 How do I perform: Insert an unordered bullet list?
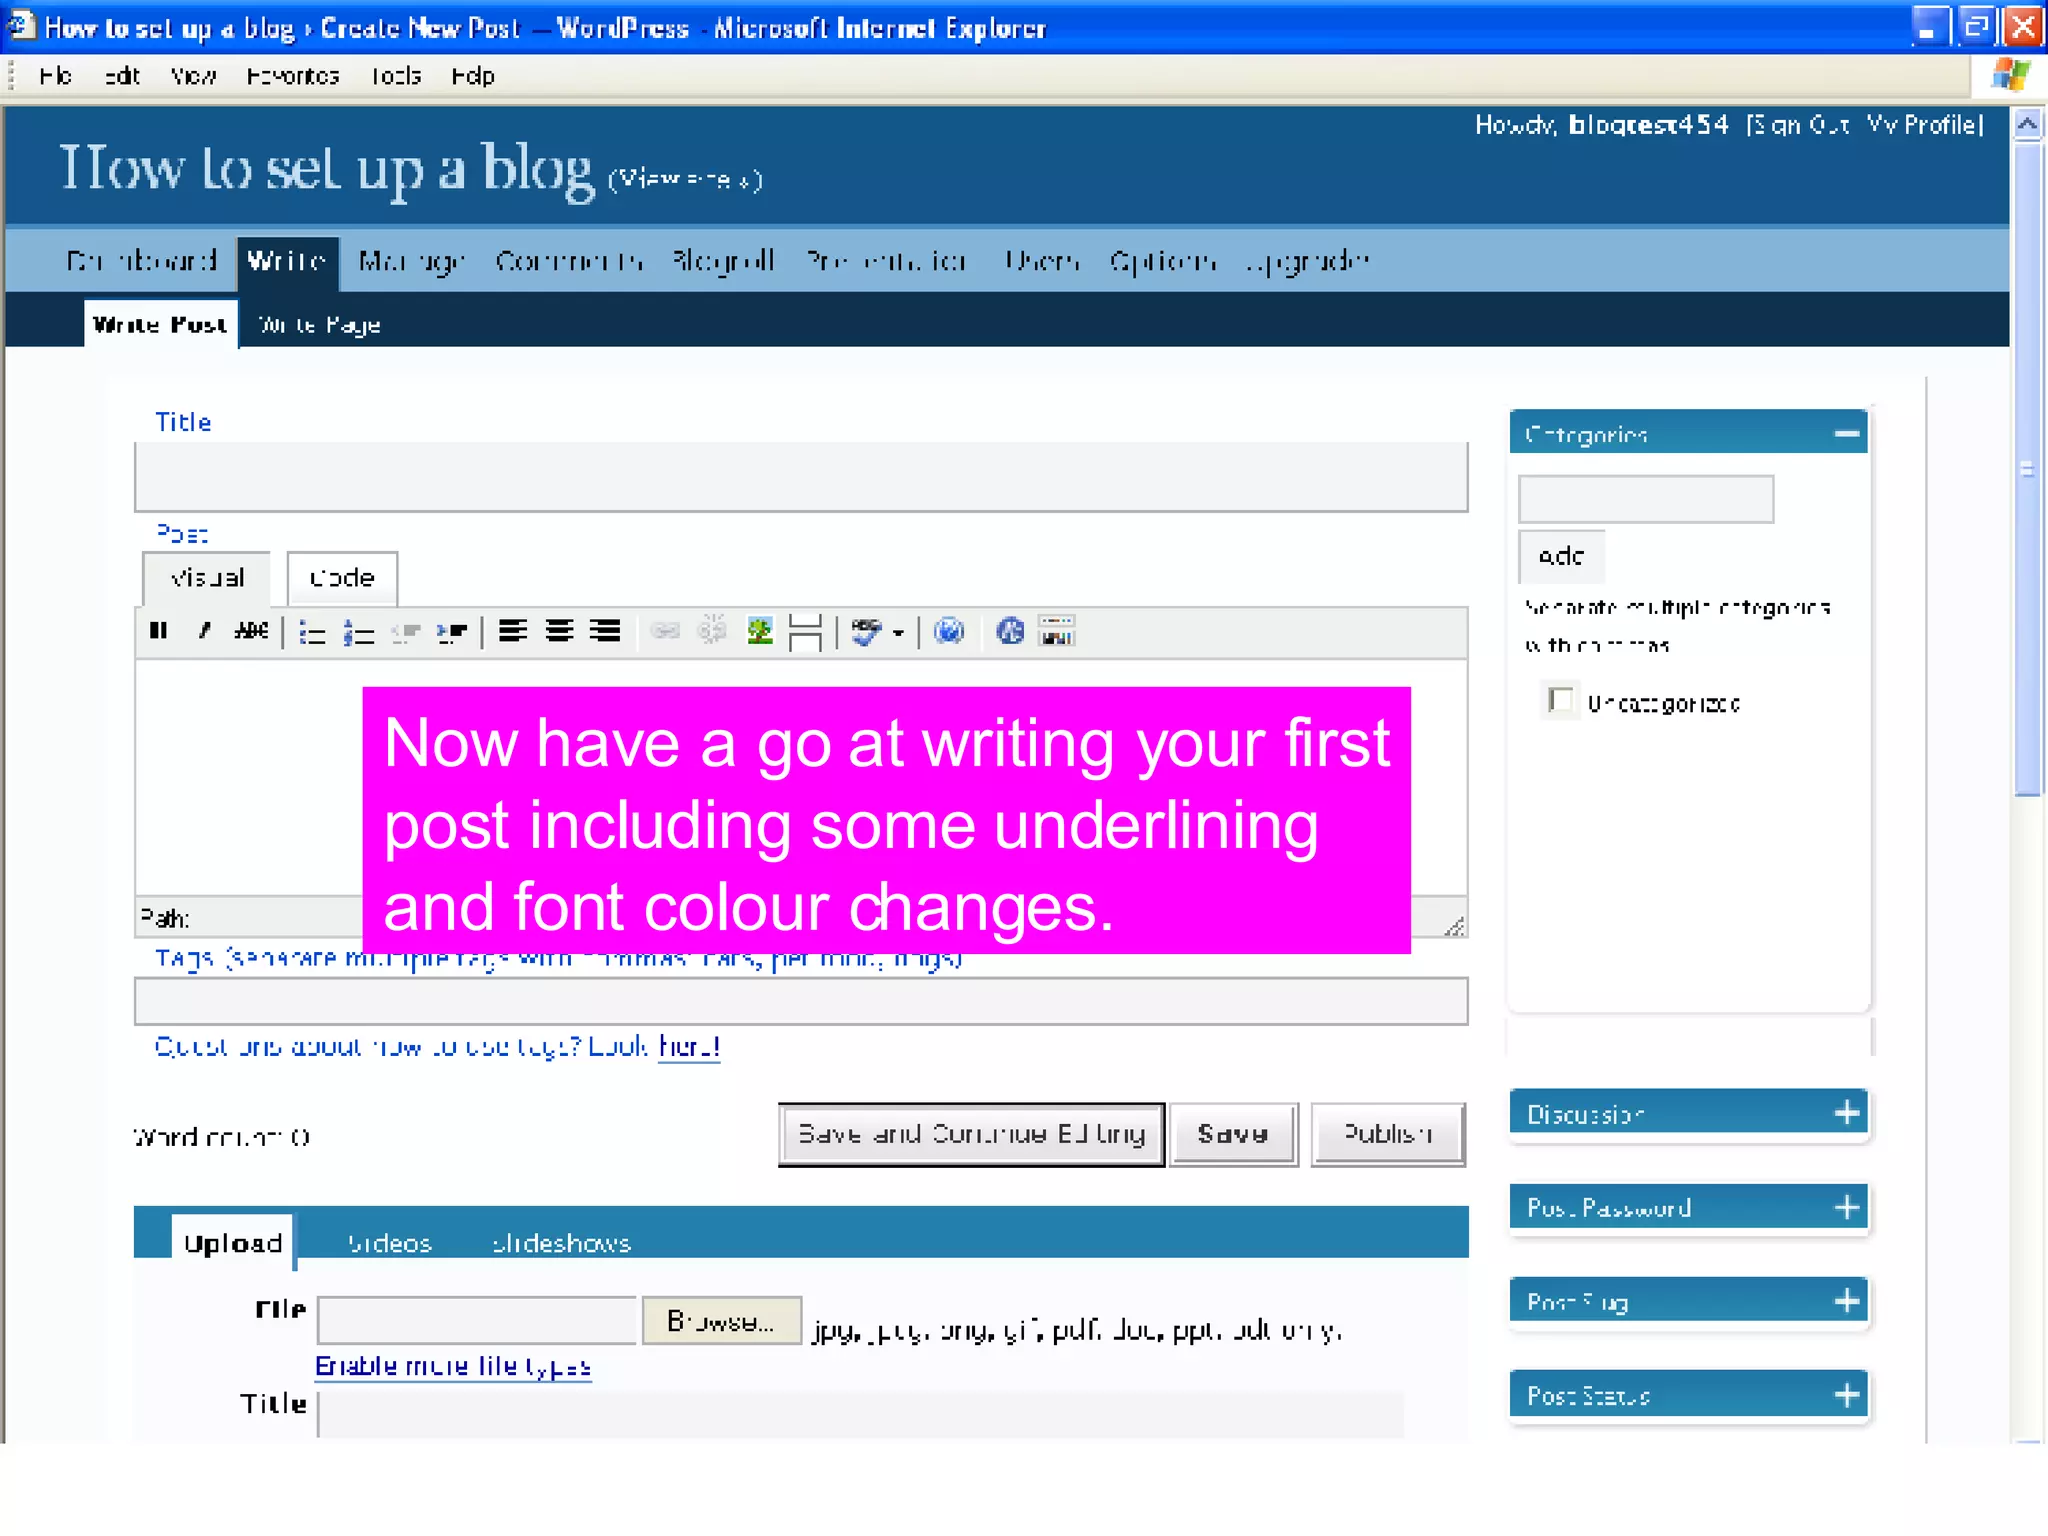click(x=312, y=632)
